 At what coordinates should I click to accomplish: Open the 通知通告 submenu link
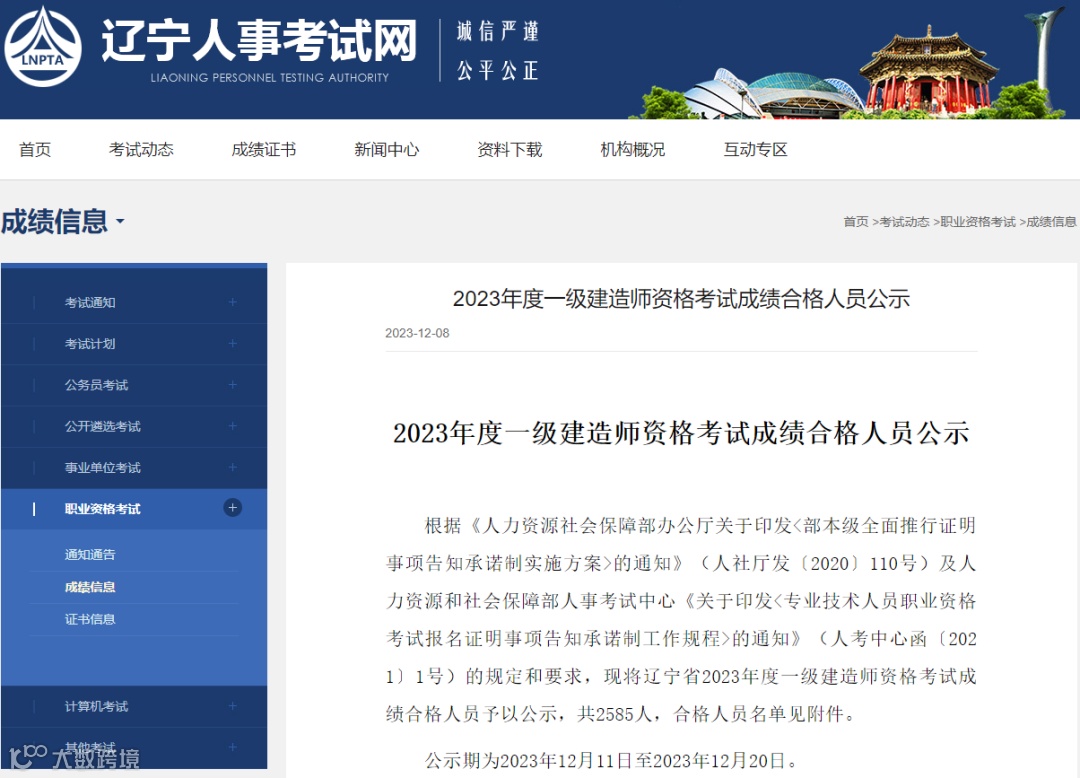point(90,555)
